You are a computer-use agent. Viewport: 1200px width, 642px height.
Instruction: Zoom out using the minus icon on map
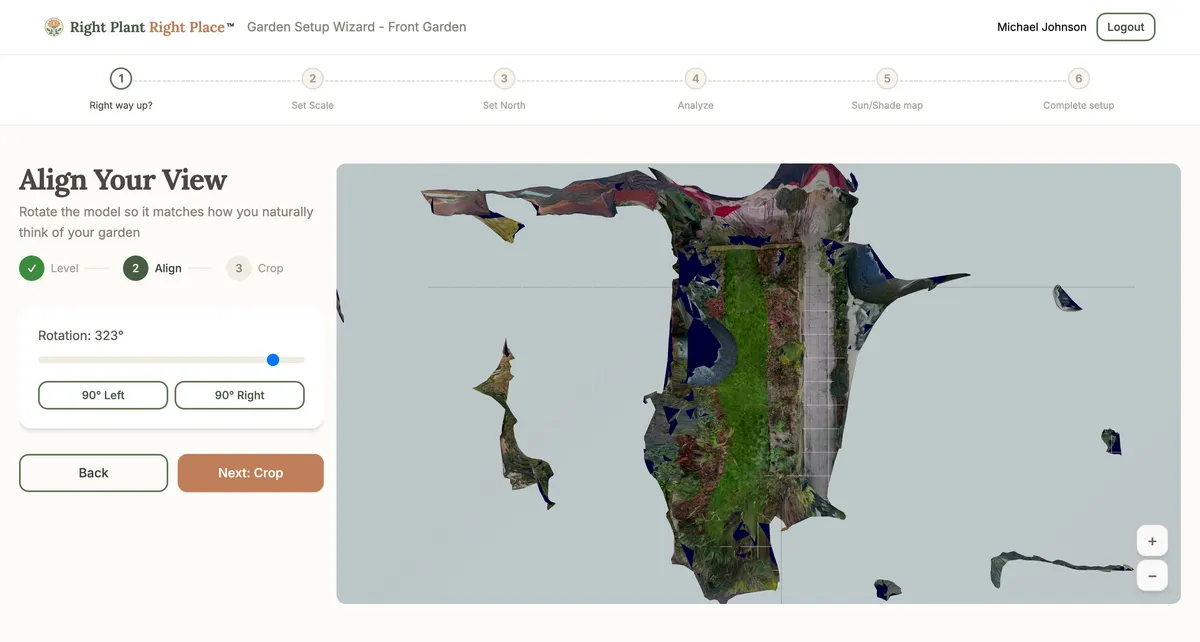[x=1152, y=575]
